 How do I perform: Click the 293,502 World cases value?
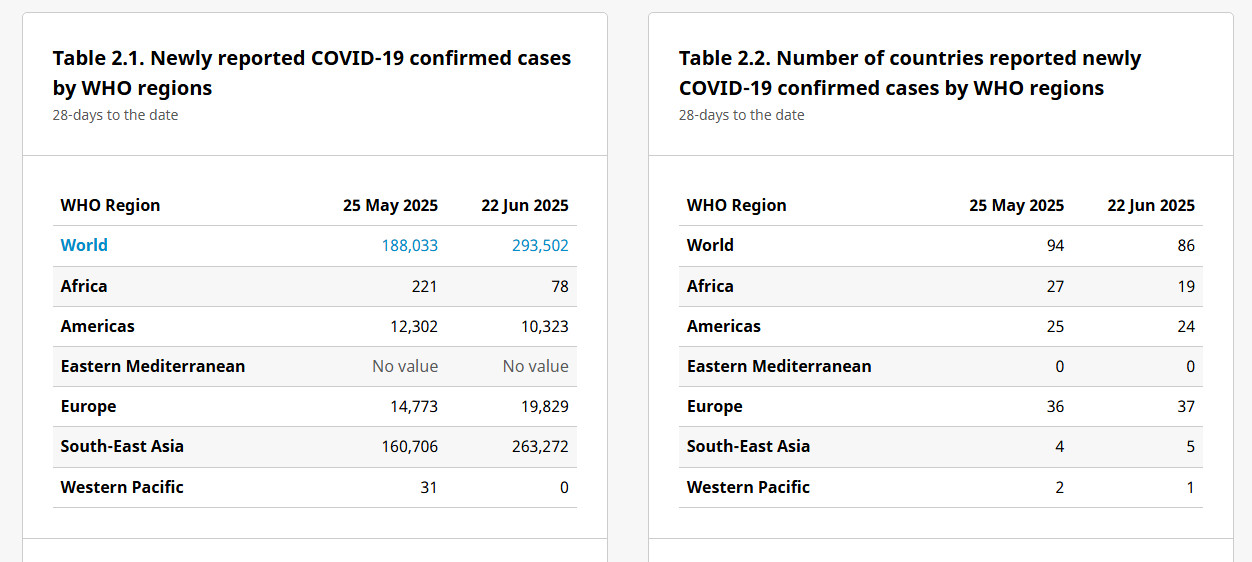pyautogui.click(x=540, y=245)
